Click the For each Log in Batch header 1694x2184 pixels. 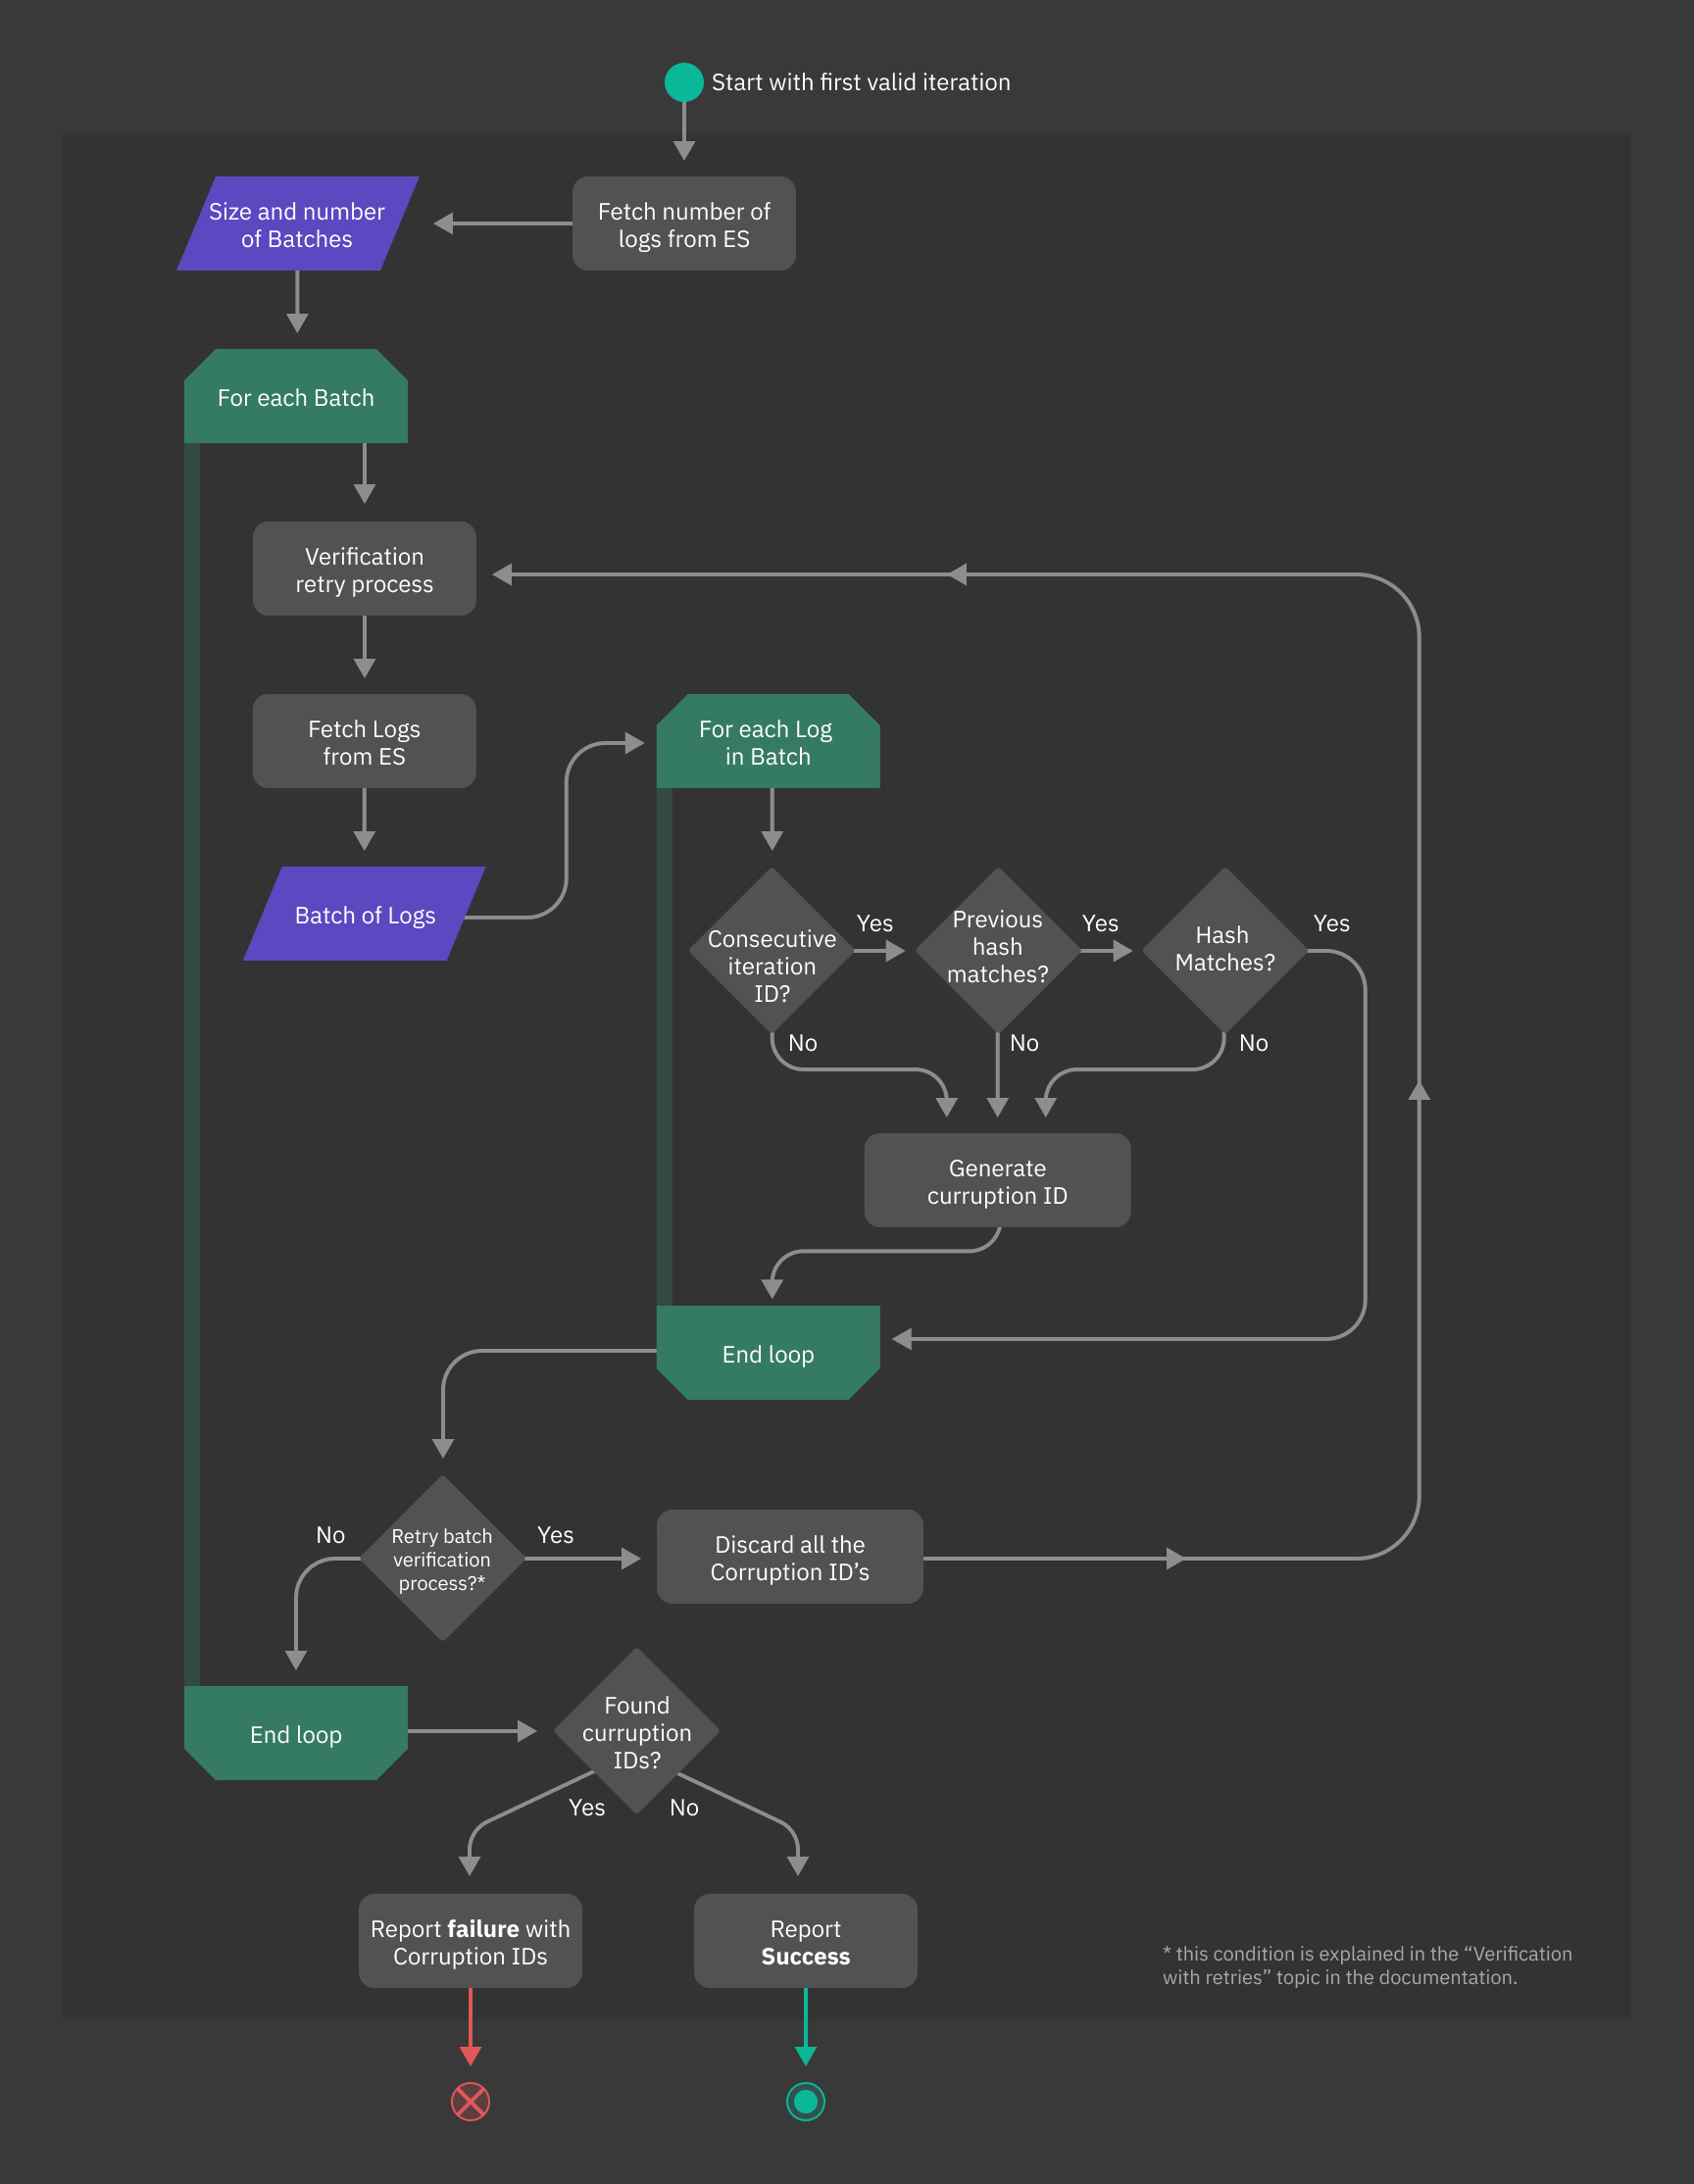[x=766, y=742]
